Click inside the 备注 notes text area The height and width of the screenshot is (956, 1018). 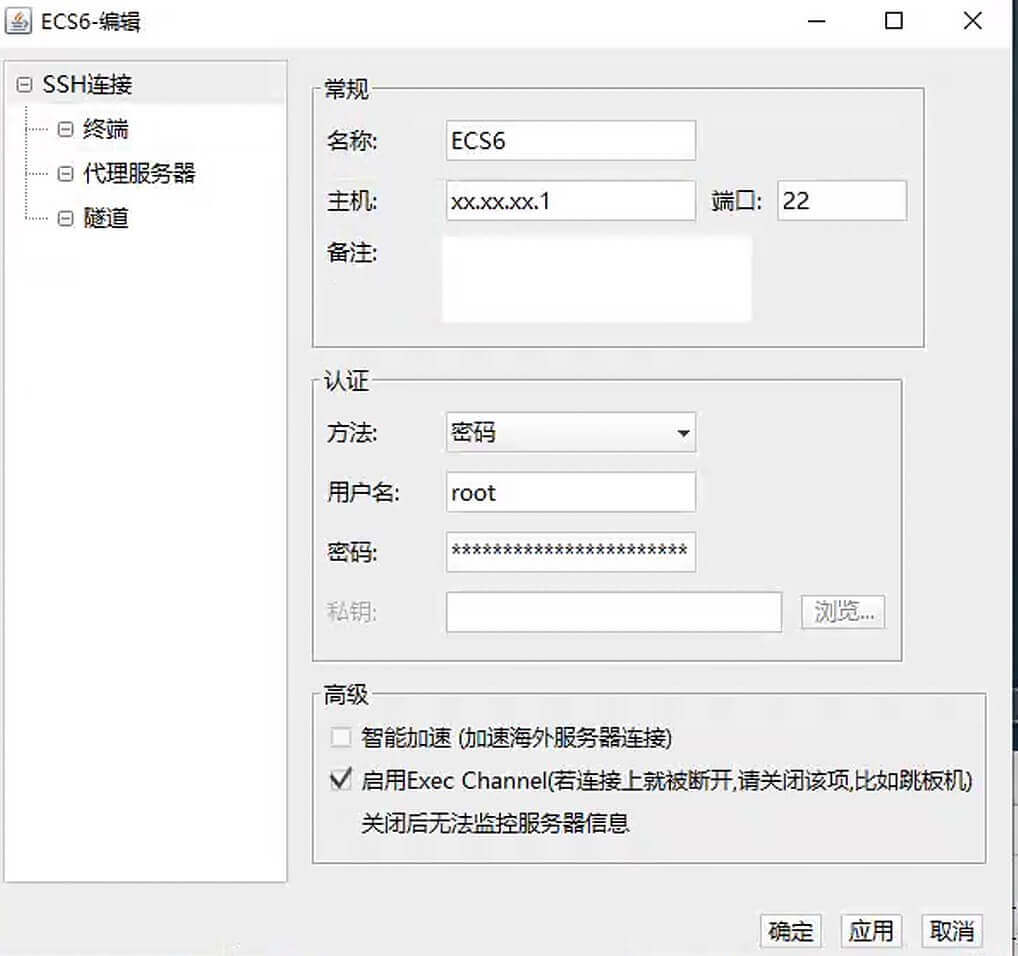[596, 279]
